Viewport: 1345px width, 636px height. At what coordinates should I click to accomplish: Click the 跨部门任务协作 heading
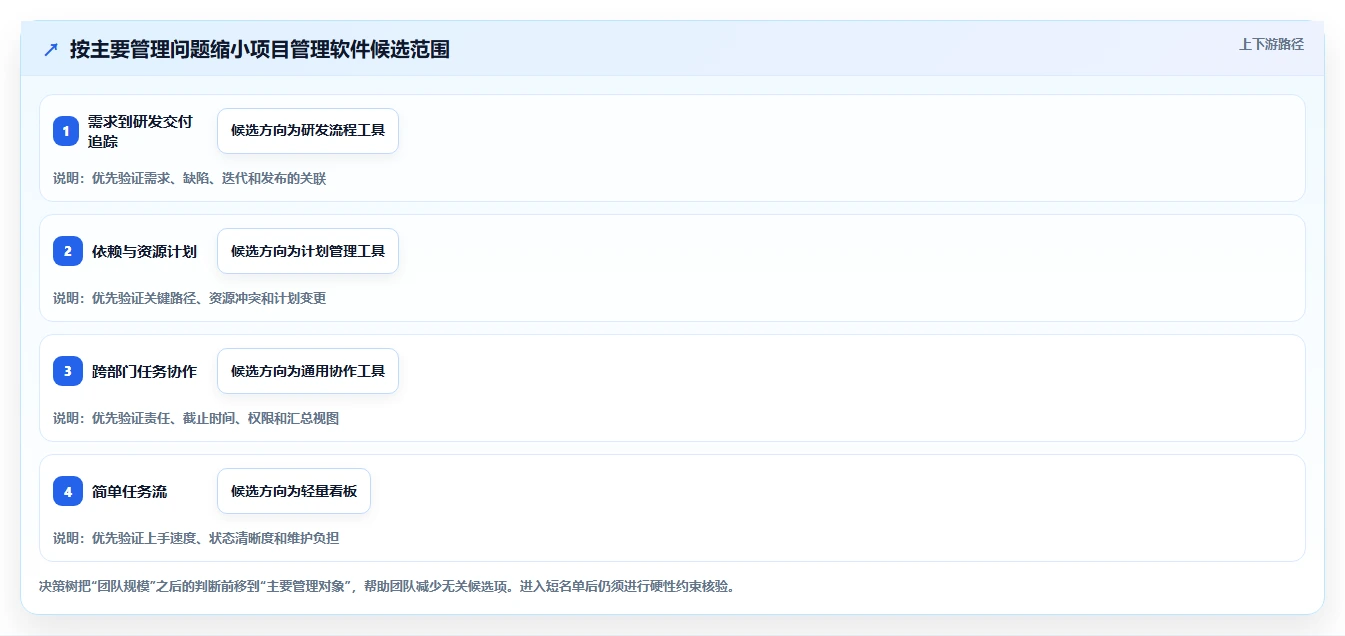click(144, 371)
